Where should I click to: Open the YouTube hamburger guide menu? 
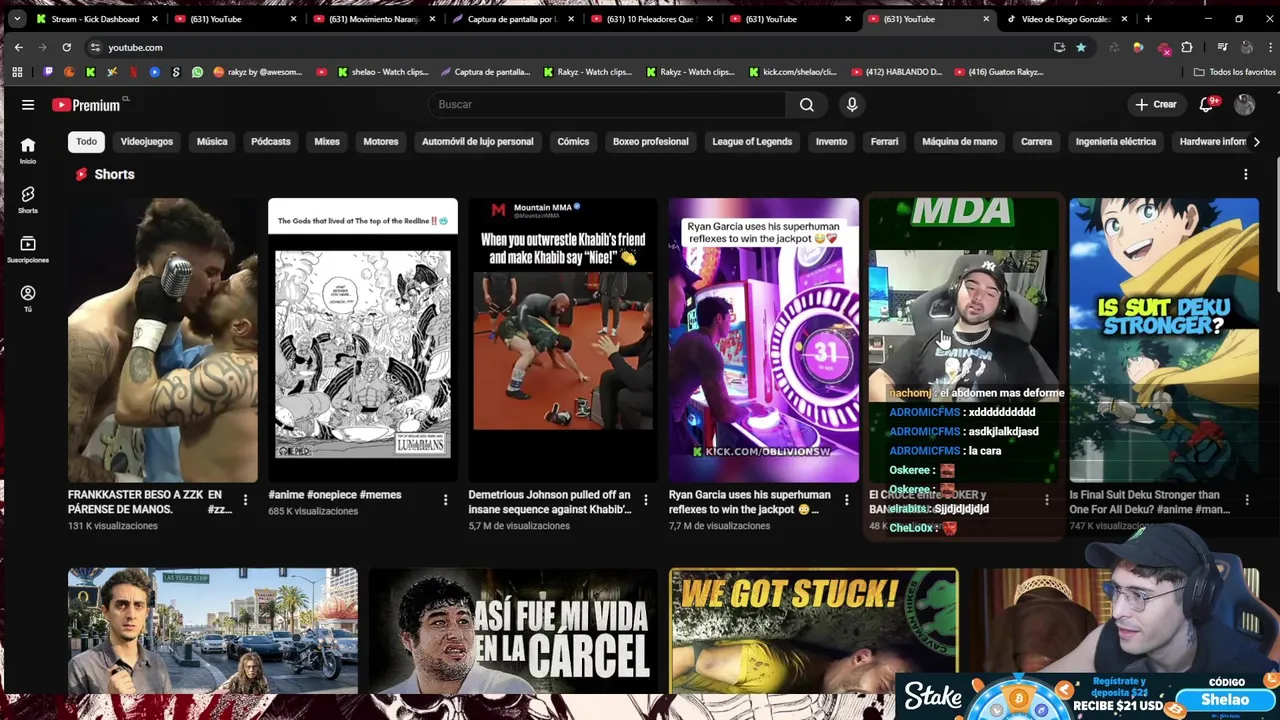pos(28,104)
